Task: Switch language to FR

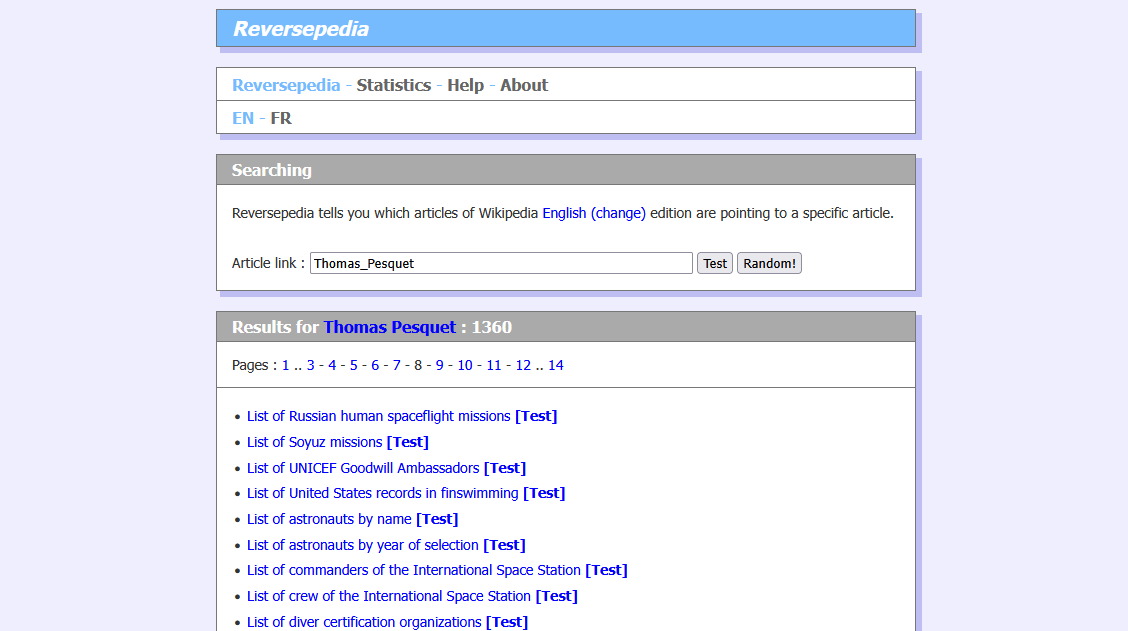Action: 281,118
